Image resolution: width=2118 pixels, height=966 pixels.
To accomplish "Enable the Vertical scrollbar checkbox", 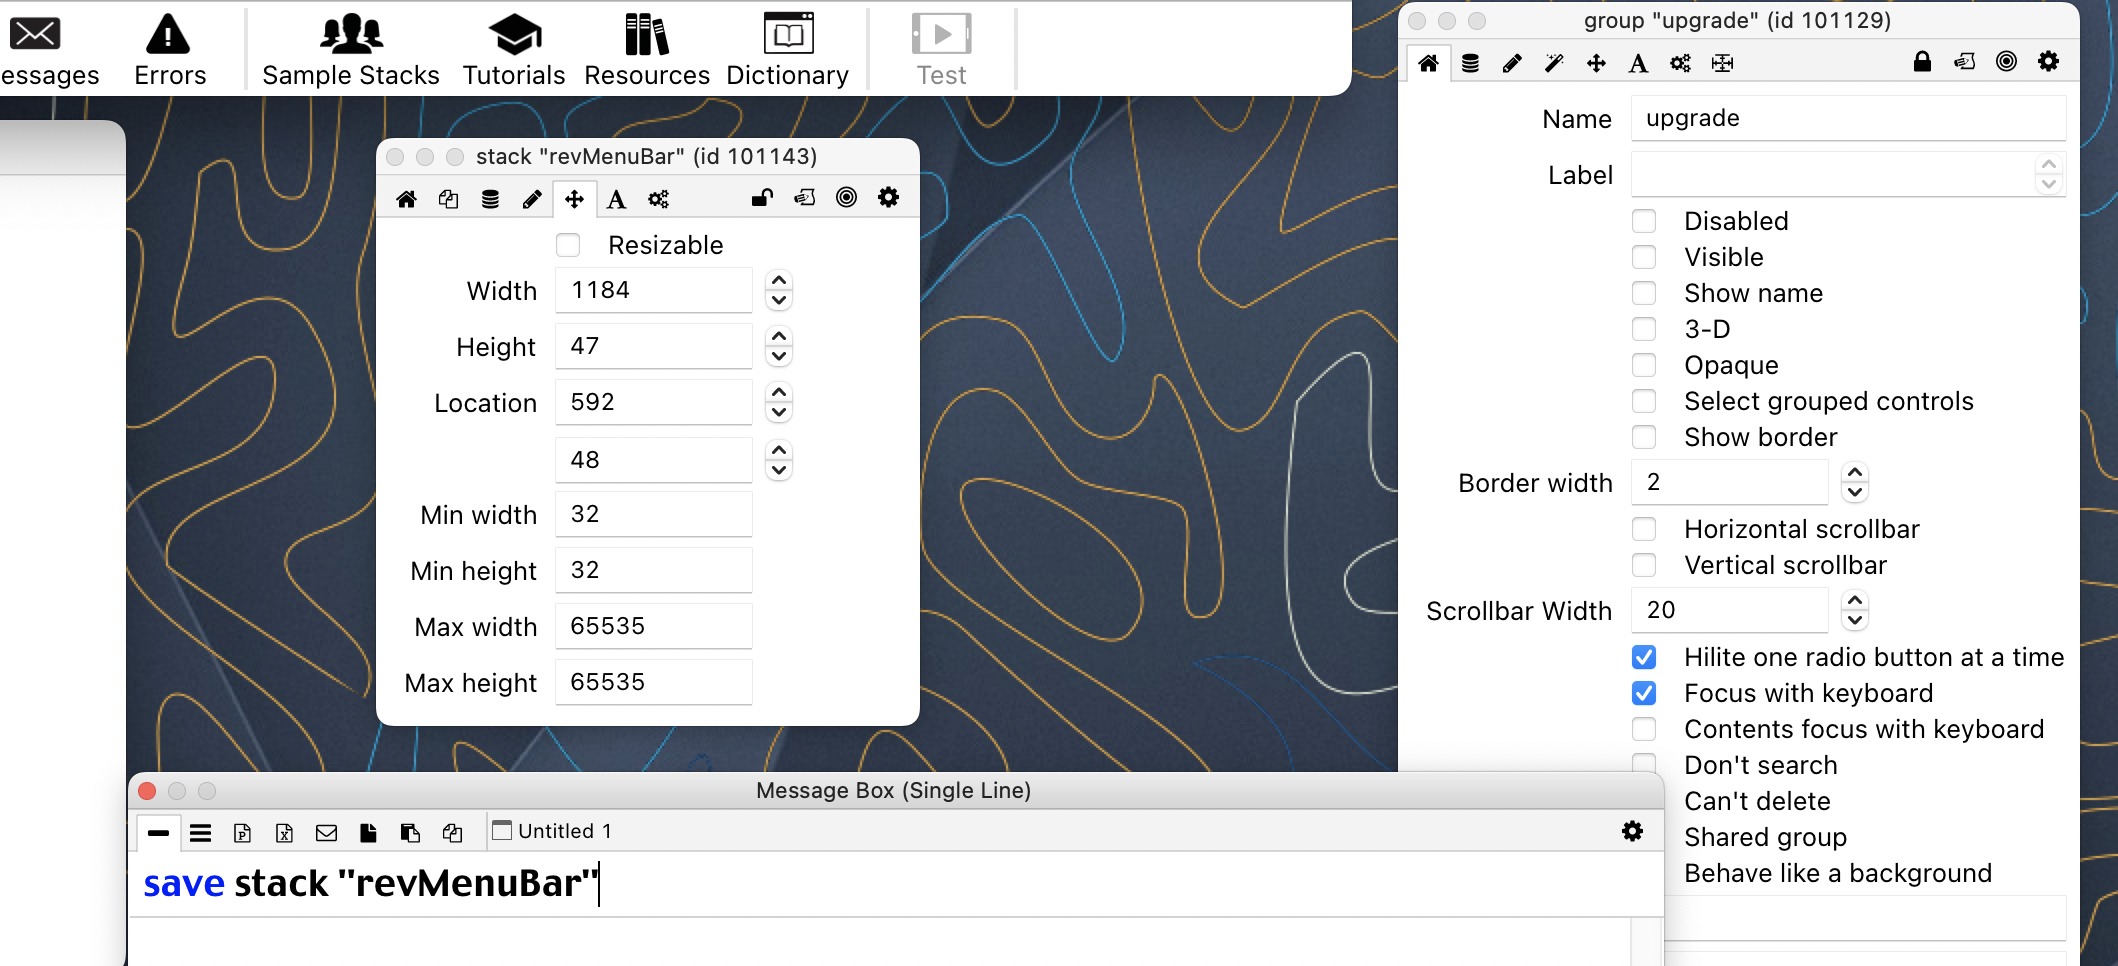I will 1644,565.
